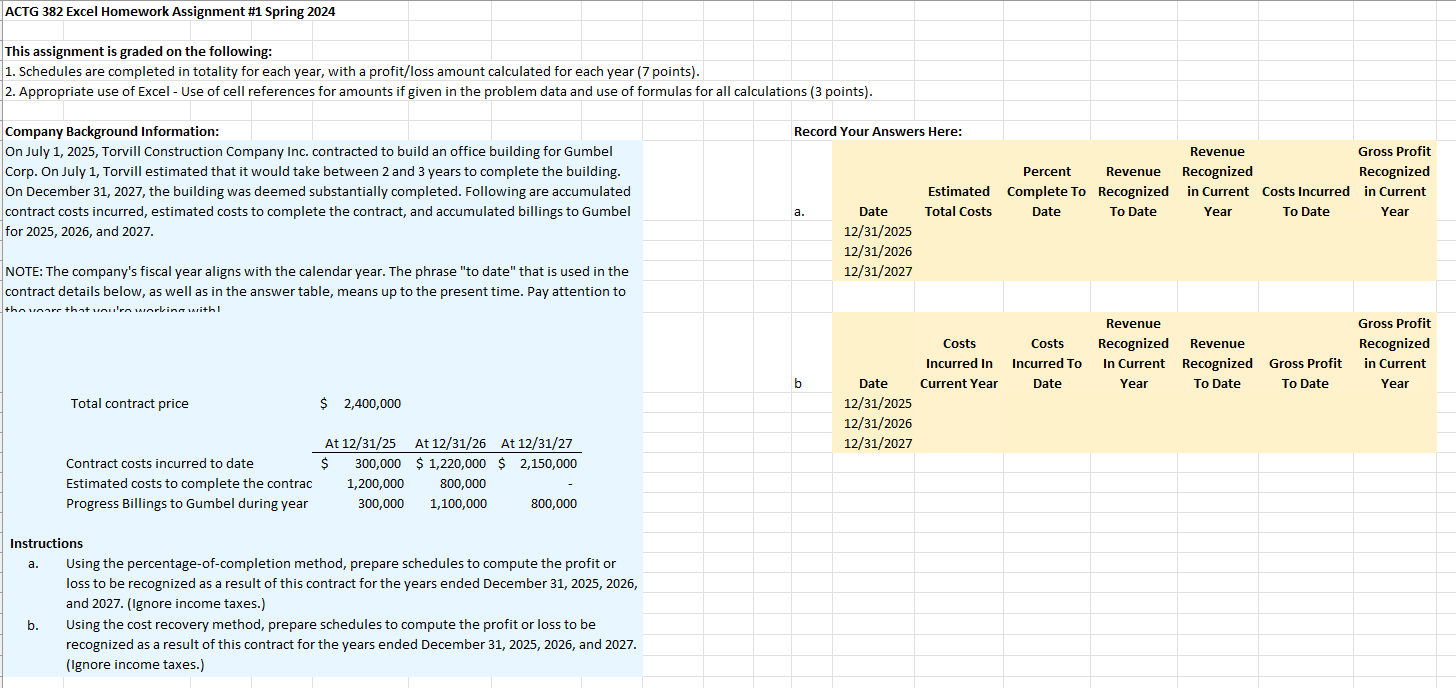Click the Estimated Total Costs column header
Screen dimensions: 1456x688
[958, 201]
